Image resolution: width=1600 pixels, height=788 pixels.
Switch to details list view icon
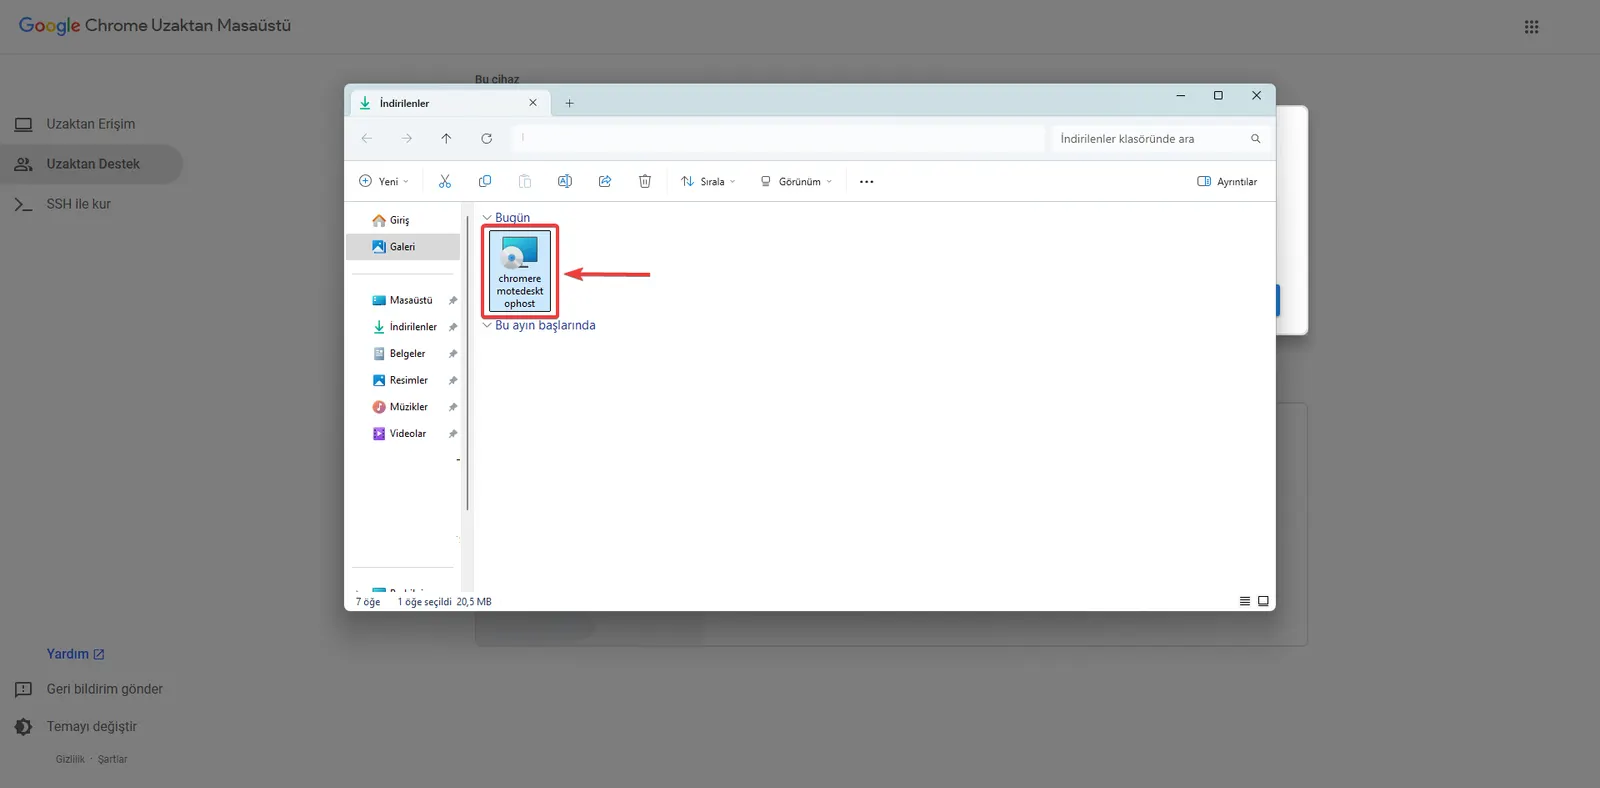pos(1245,601)
